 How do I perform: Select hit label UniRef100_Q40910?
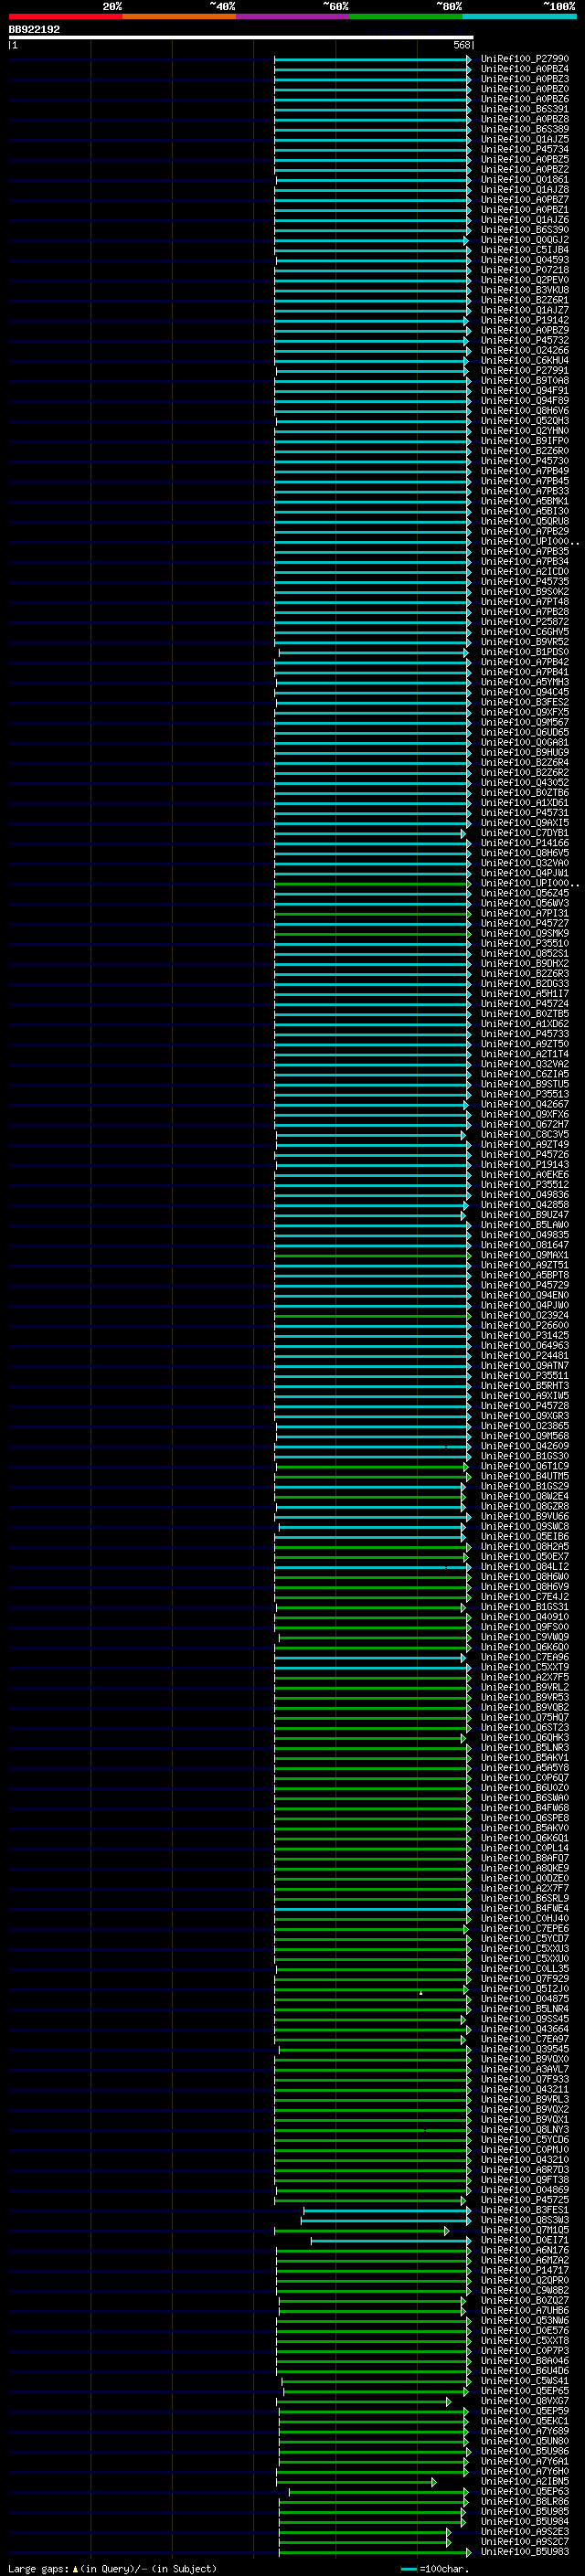pyautogui.click(x=524, y=1617)
